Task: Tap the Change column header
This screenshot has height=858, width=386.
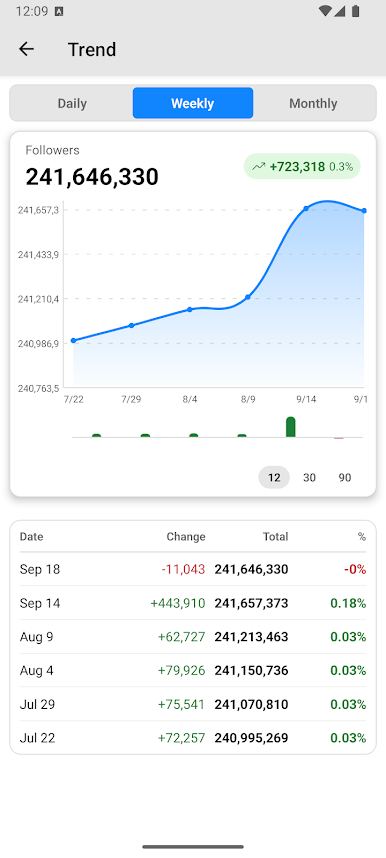Action: coord(186,537)
